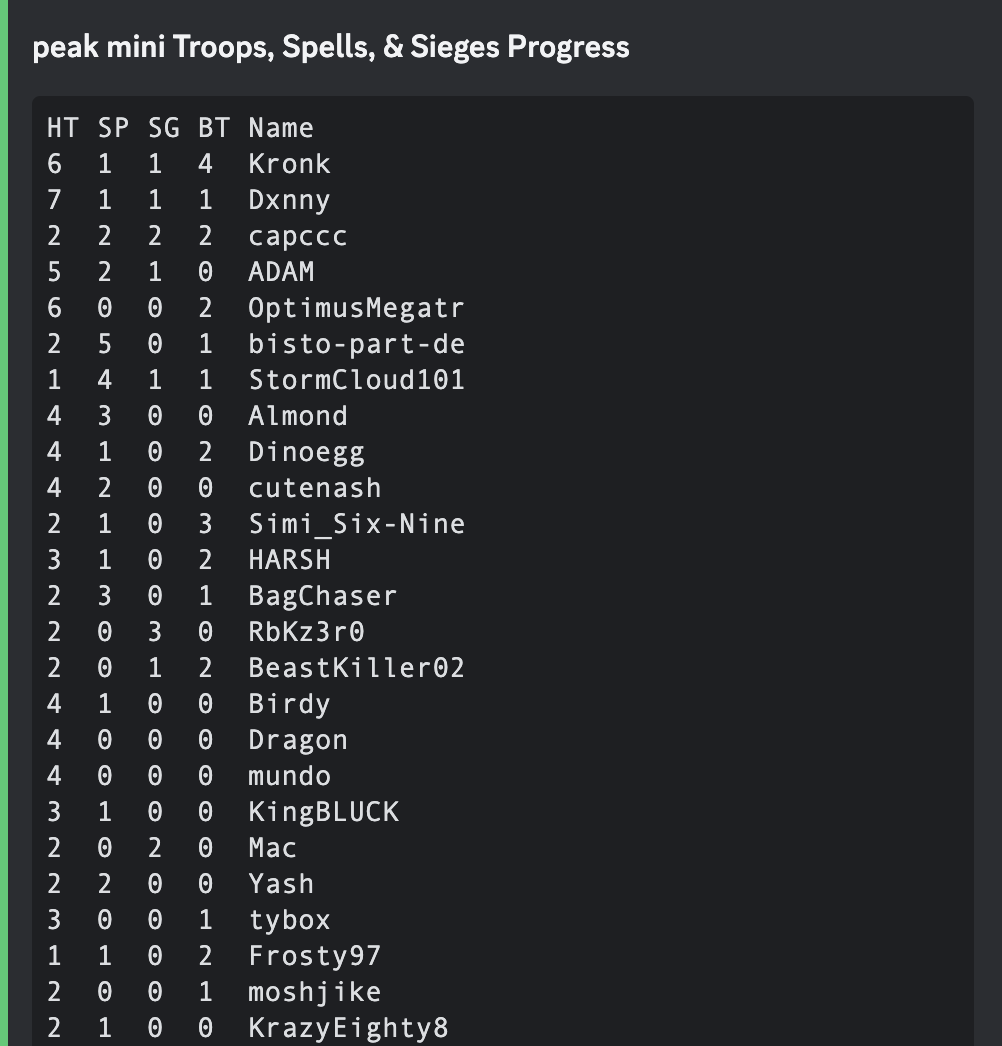Click on the capccc entry
The width and height of the screenshot is (1002, 1046).
click(x=298, y=236)
